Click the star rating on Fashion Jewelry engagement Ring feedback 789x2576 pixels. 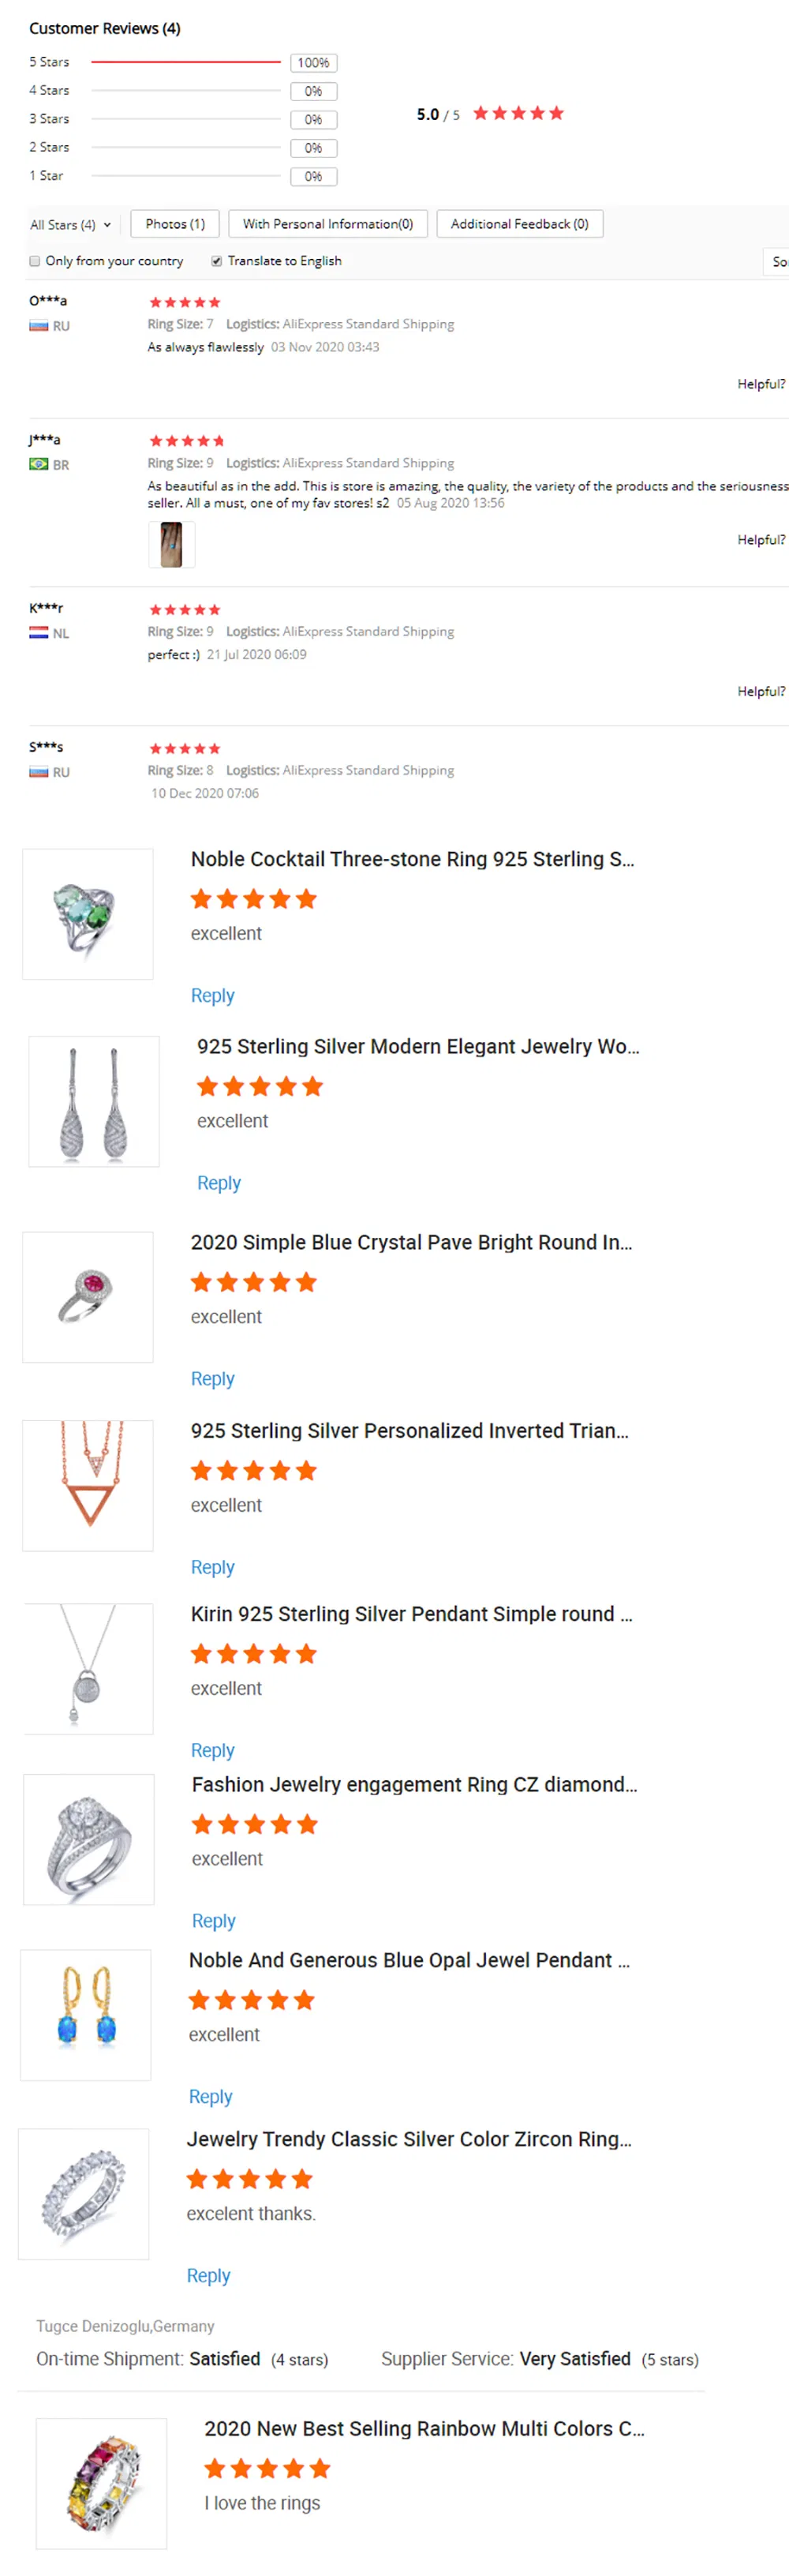(x=254, y=1824)
